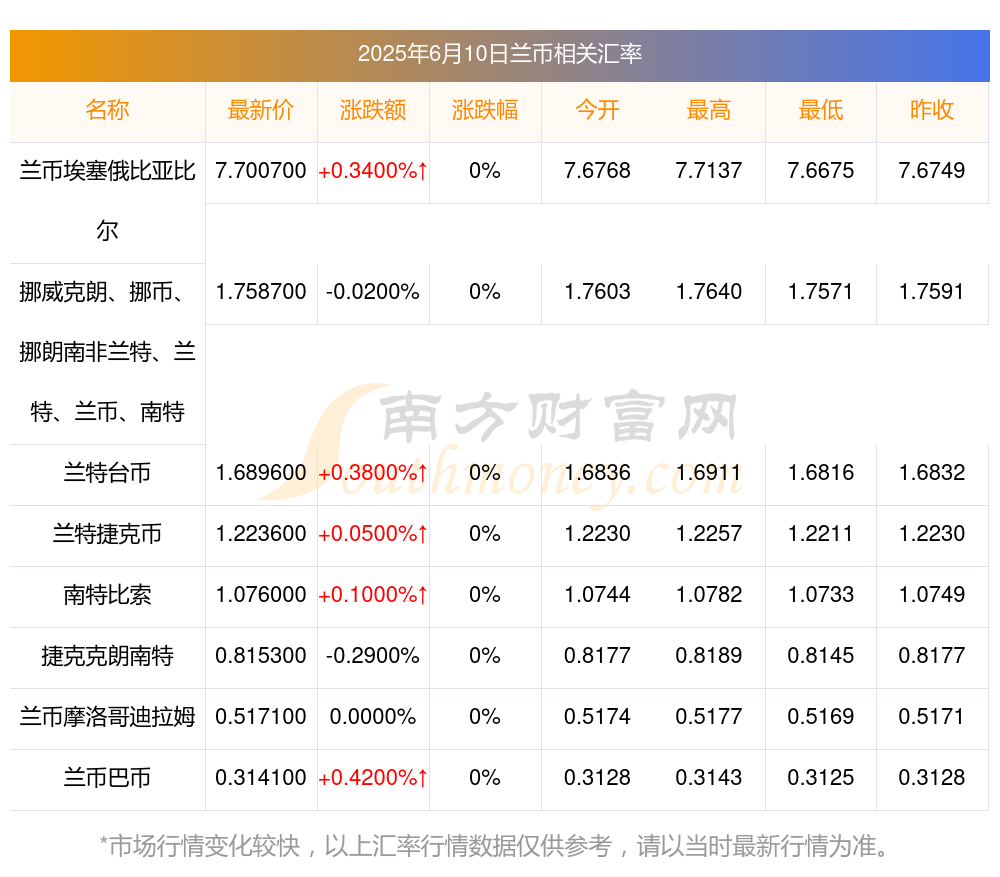Select the 昨收 column header

click(932, 110)
